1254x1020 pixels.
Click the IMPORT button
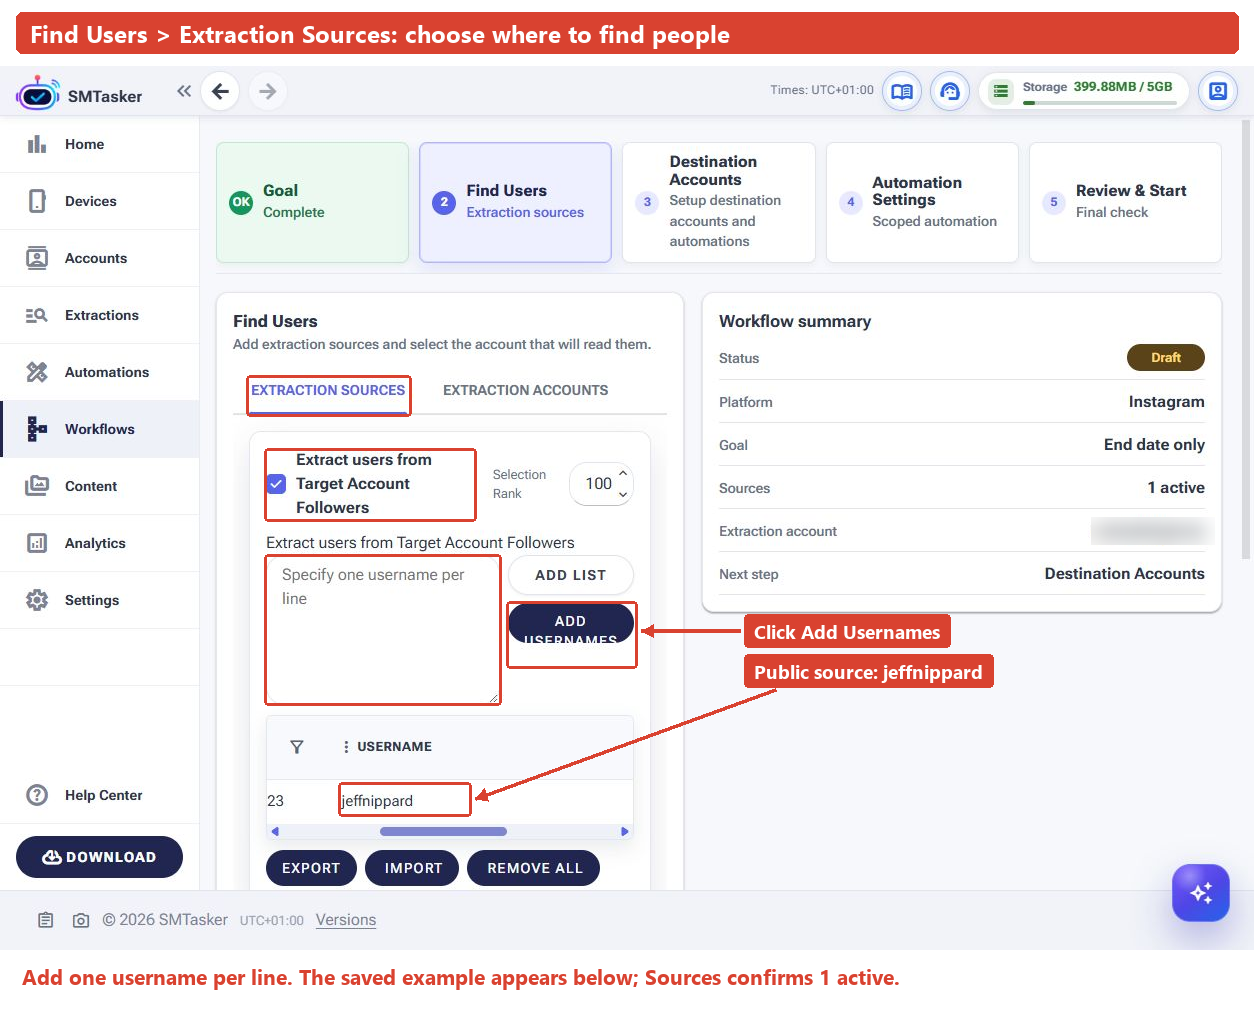[413, 868]
